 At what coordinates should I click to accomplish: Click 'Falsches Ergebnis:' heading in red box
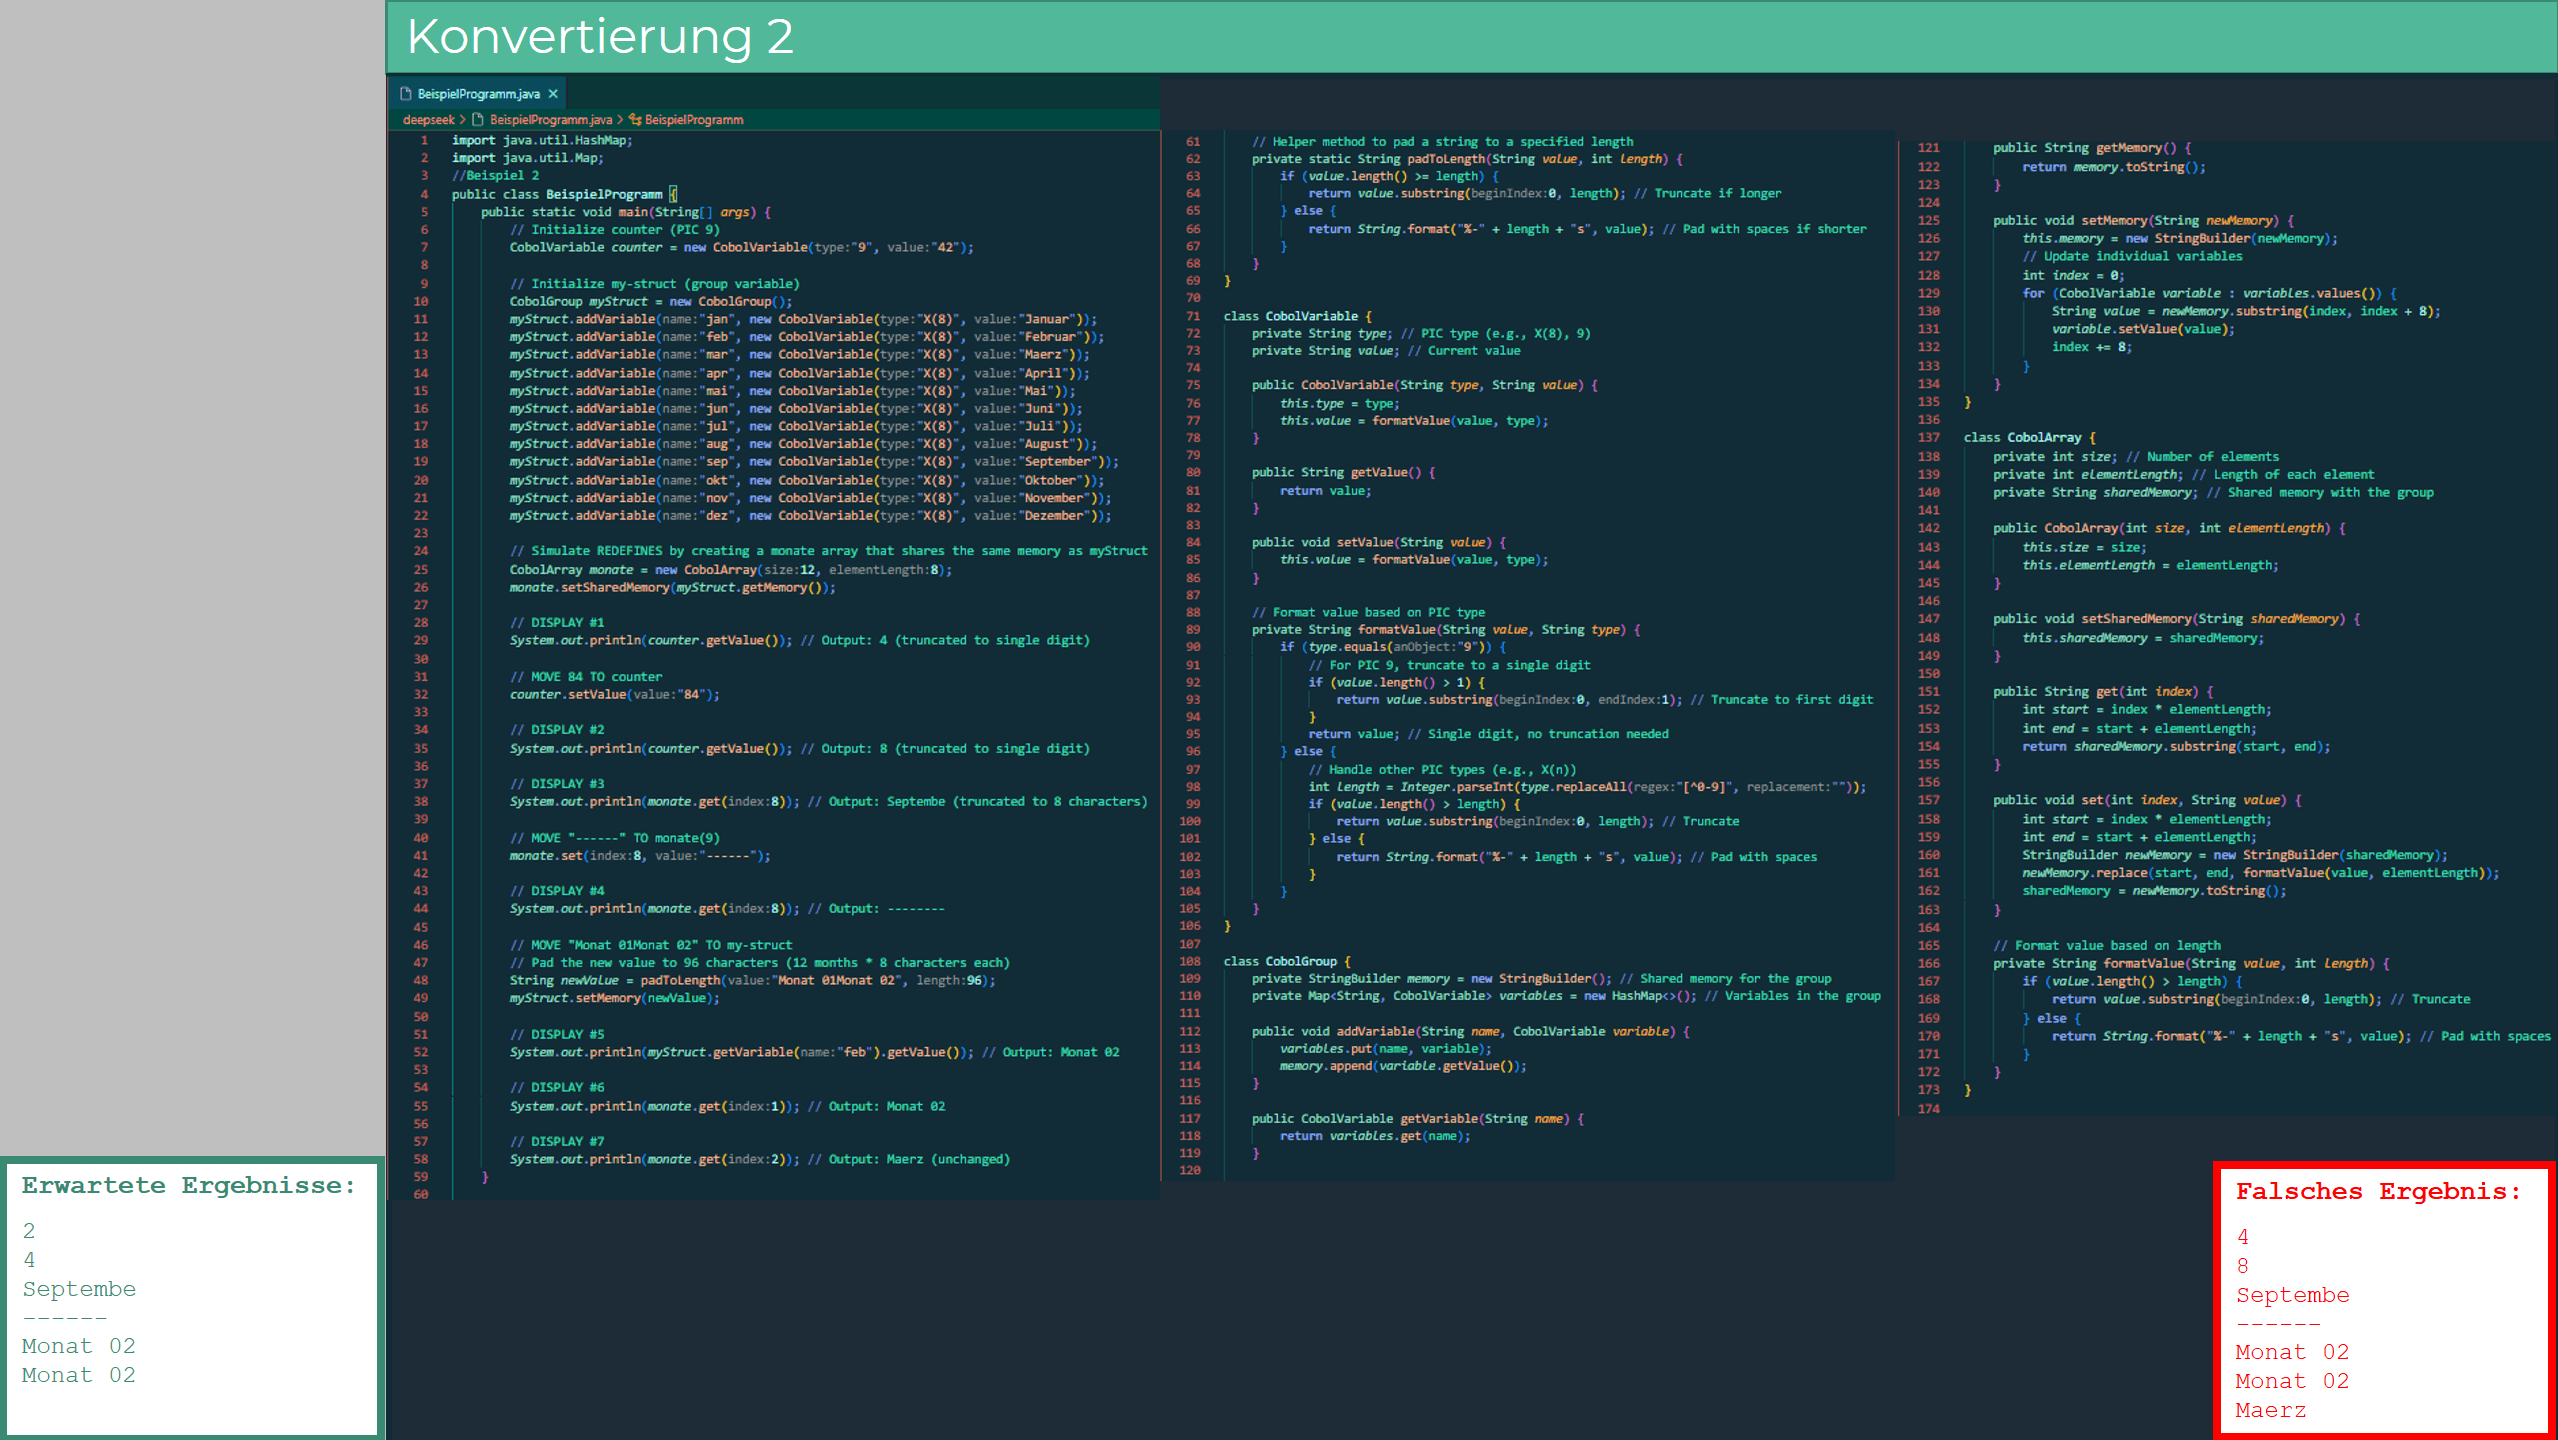(x=2378, y=1192)
